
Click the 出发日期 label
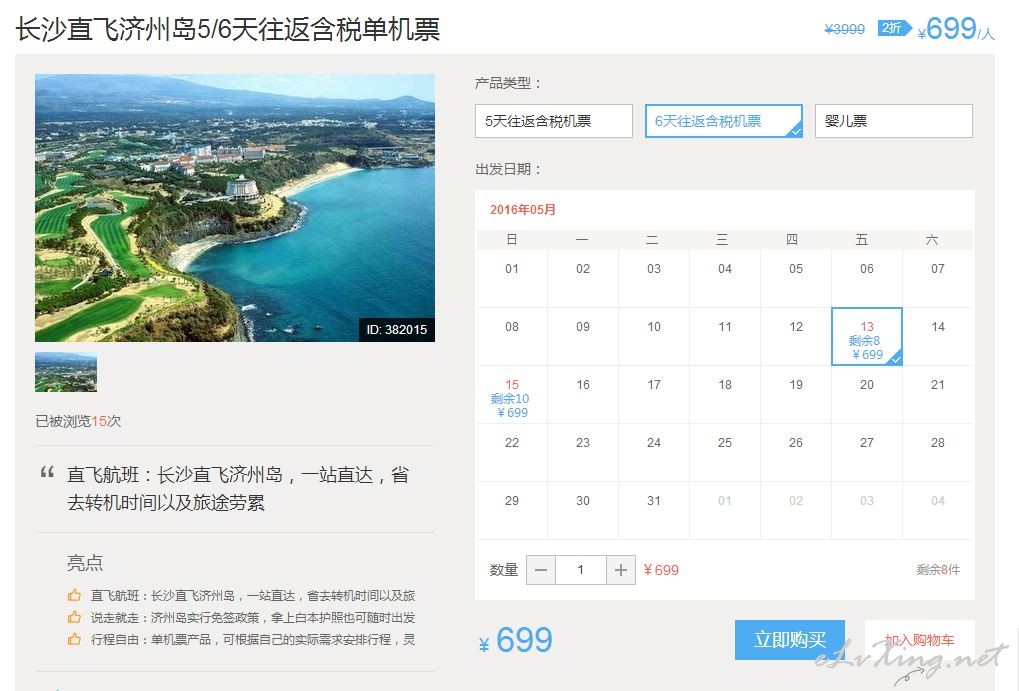click(508, 169)
